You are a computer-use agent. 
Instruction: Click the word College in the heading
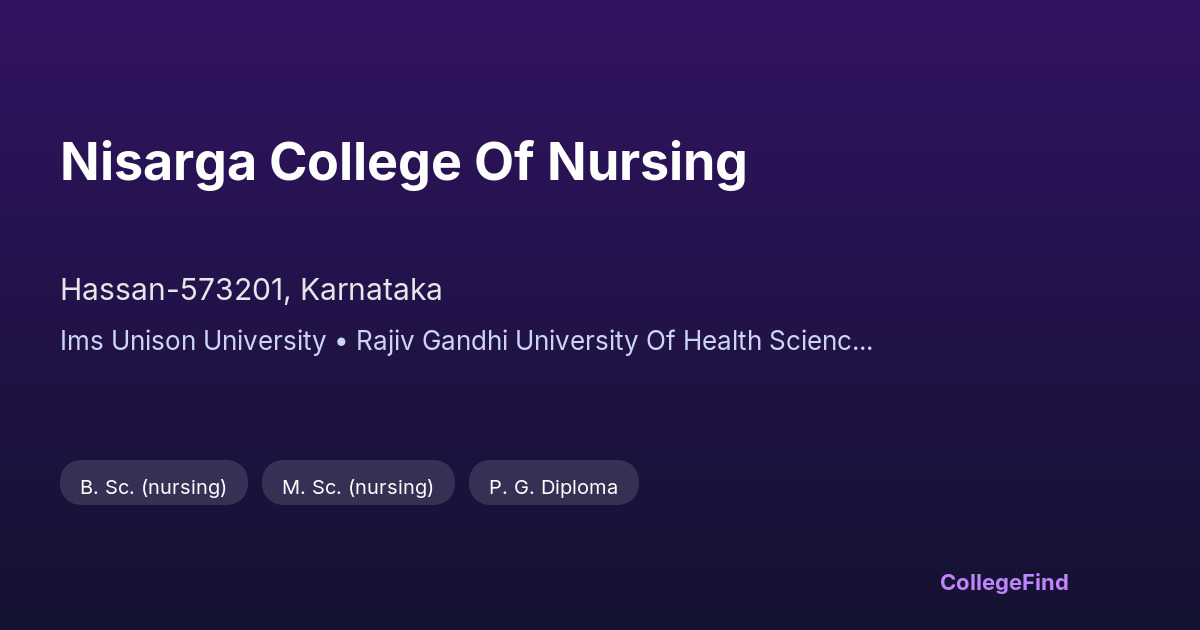[x=365, y=161]
